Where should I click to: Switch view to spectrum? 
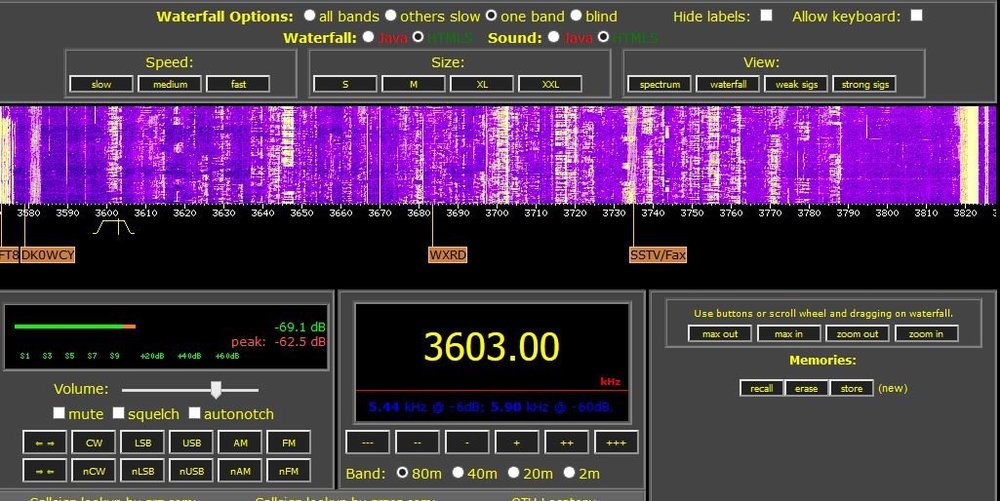coord(659,84)
